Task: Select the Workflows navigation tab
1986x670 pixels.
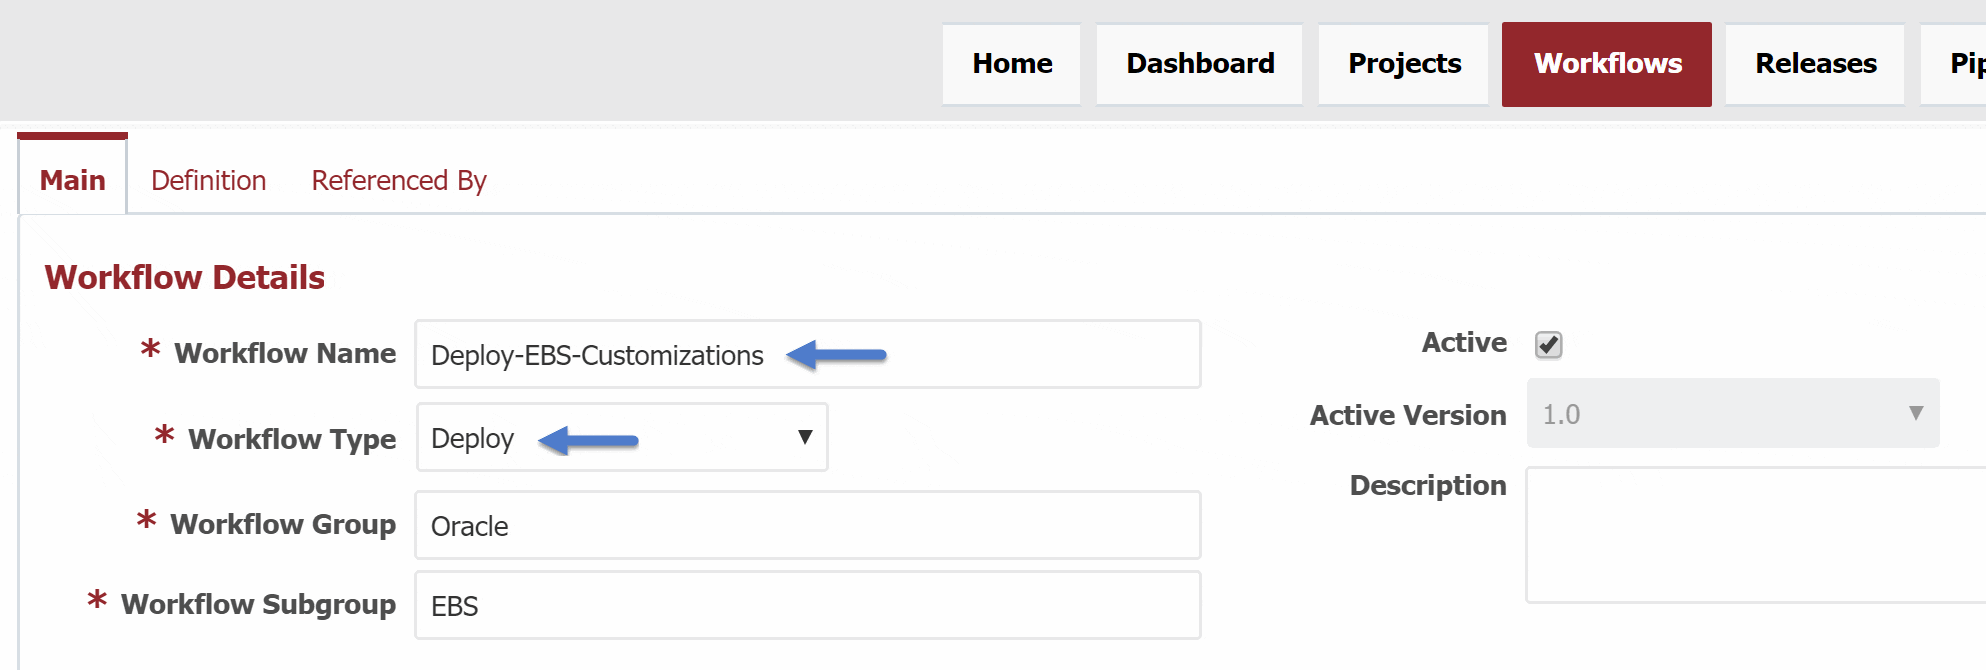Action: click(x=1607, y=64)
